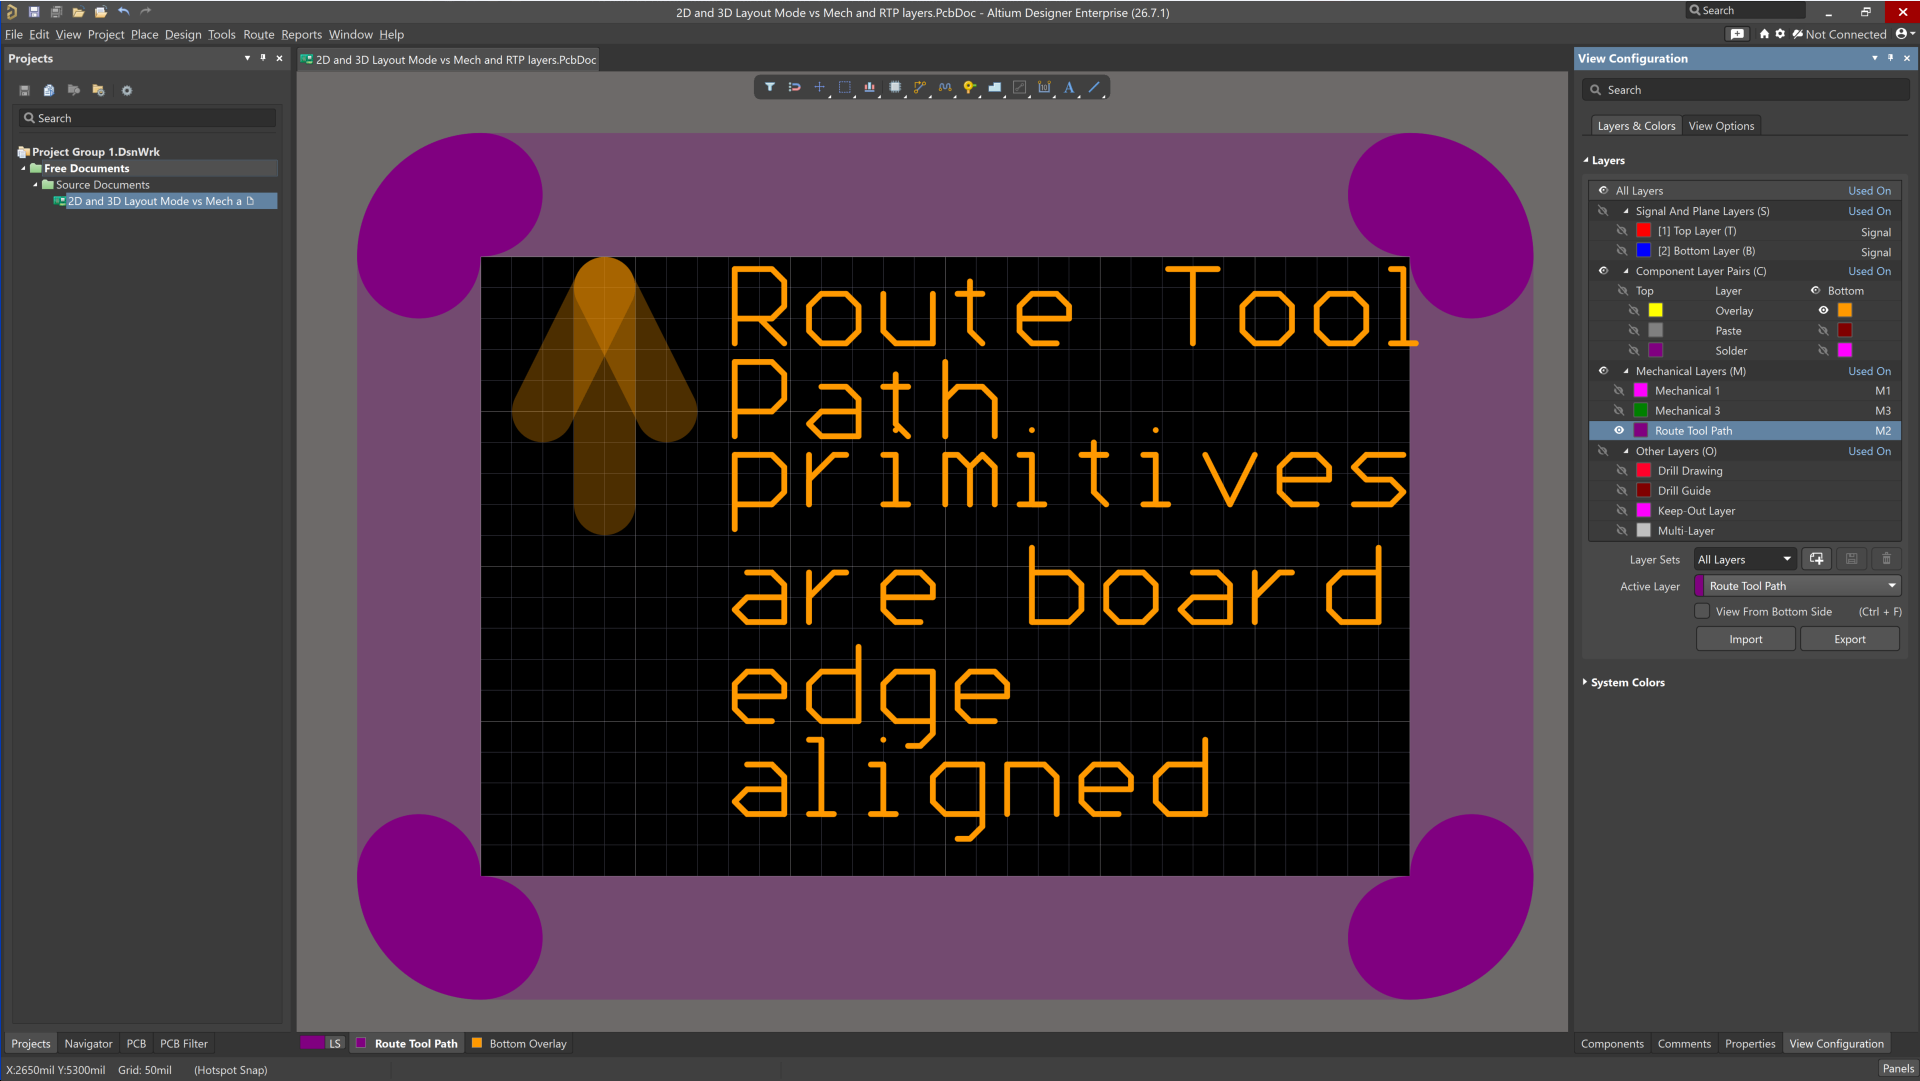Image resolution: width=1920 pixels, height=1081 pixels.
Task: Open the user account icon at top right
Action: click(1903, 34)
